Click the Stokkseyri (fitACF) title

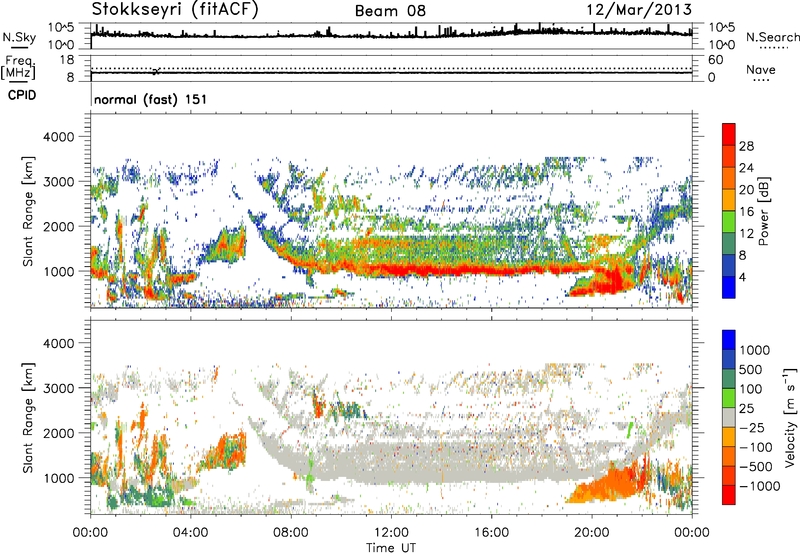[176, 9]
